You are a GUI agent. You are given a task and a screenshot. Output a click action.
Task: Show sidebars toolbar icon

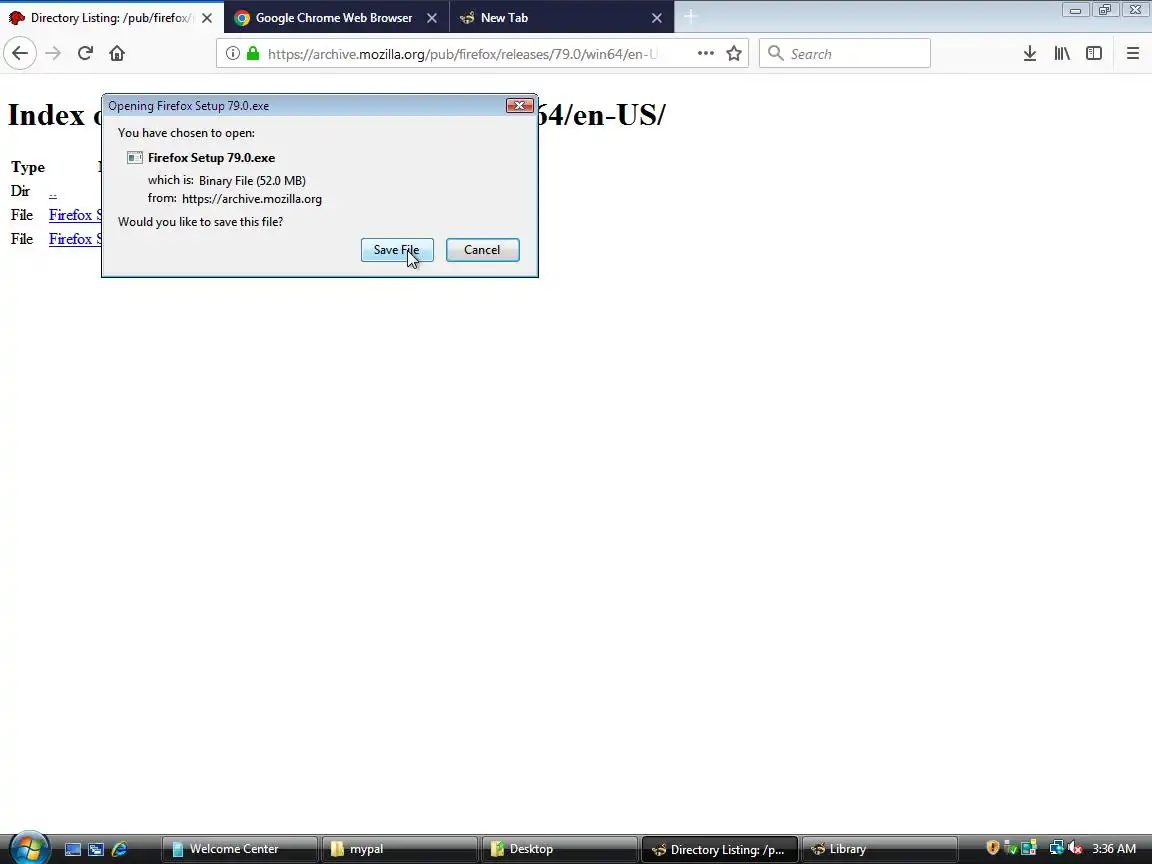click(x=1094, y=53)
